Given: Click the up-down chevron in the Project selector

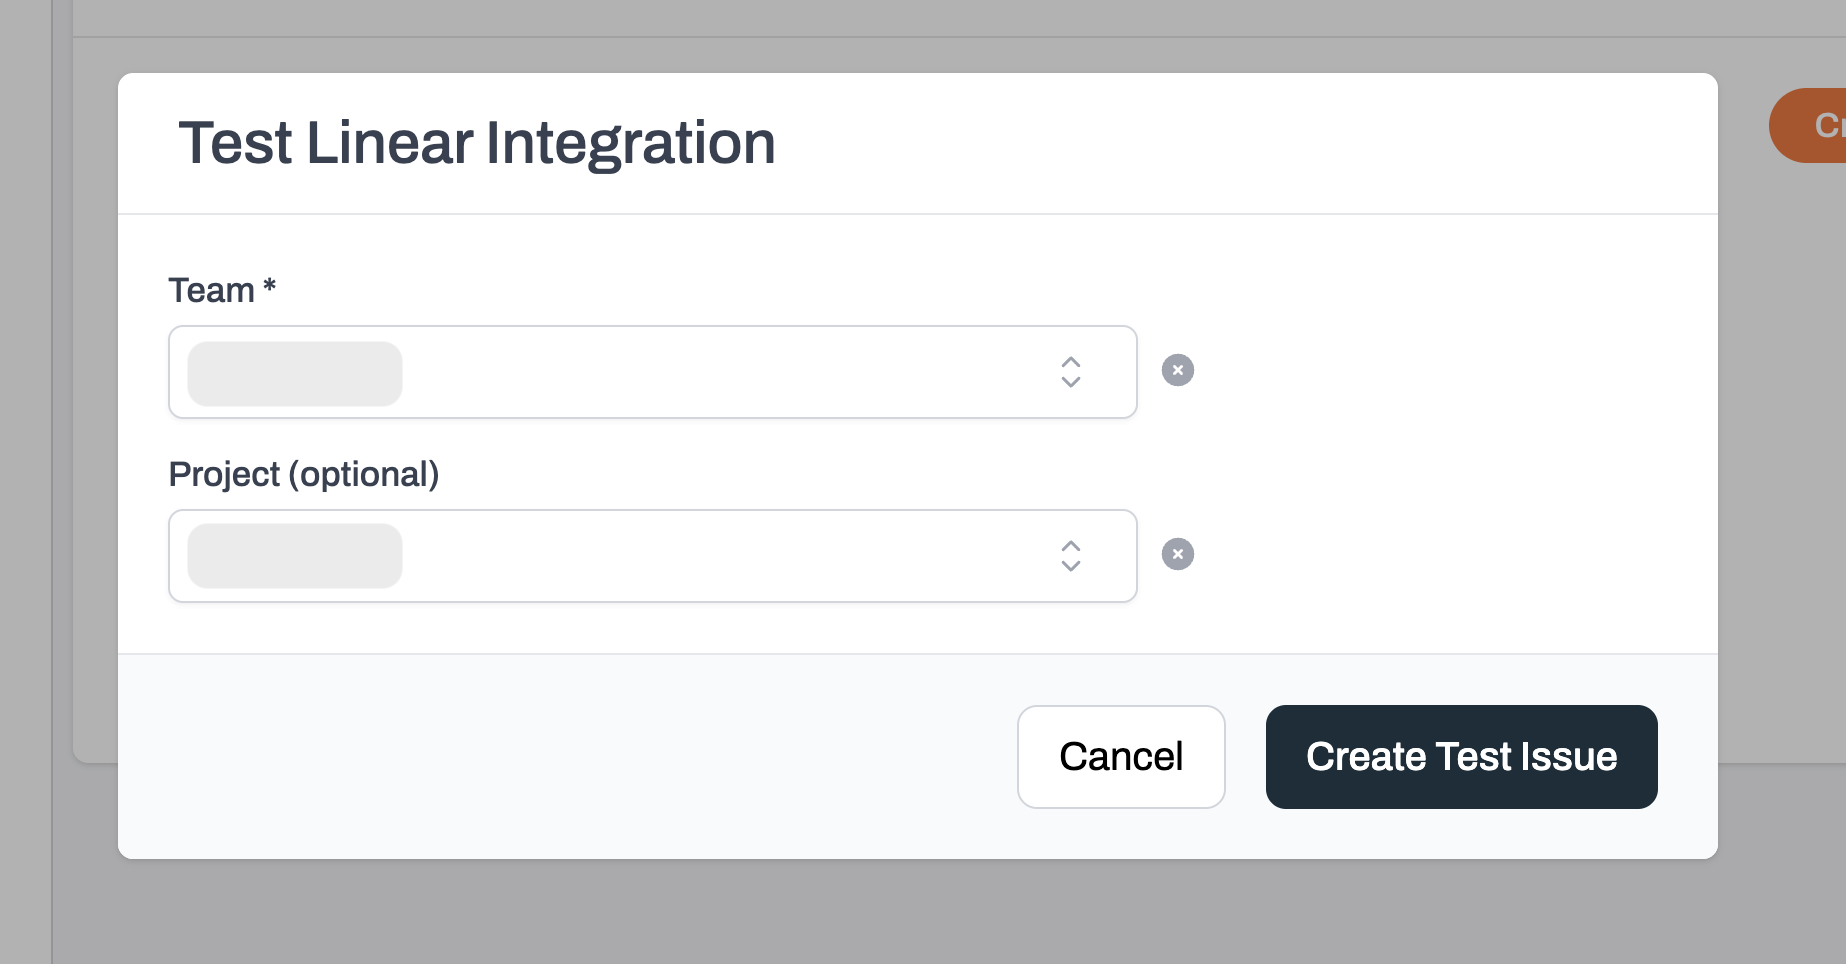Looking at the screenshot, I should click(x=1070, y=555).
